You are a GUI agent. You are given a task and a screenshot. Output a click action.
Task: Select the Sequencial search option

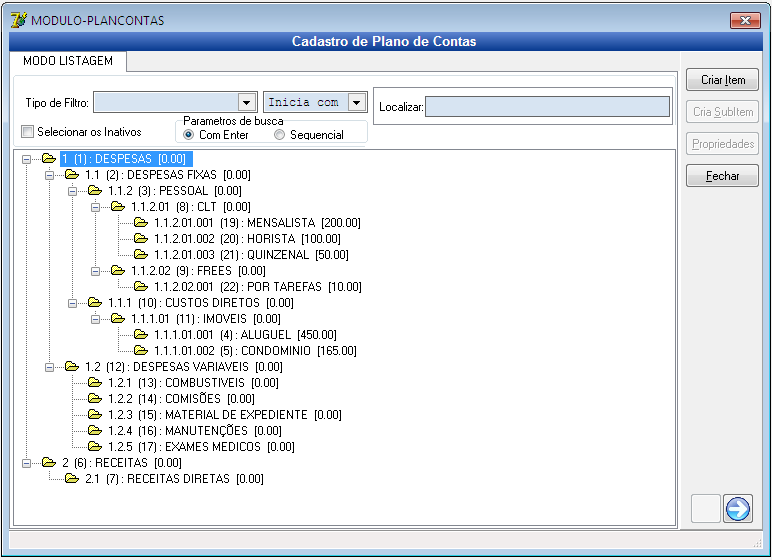click(x=280, y=135)
